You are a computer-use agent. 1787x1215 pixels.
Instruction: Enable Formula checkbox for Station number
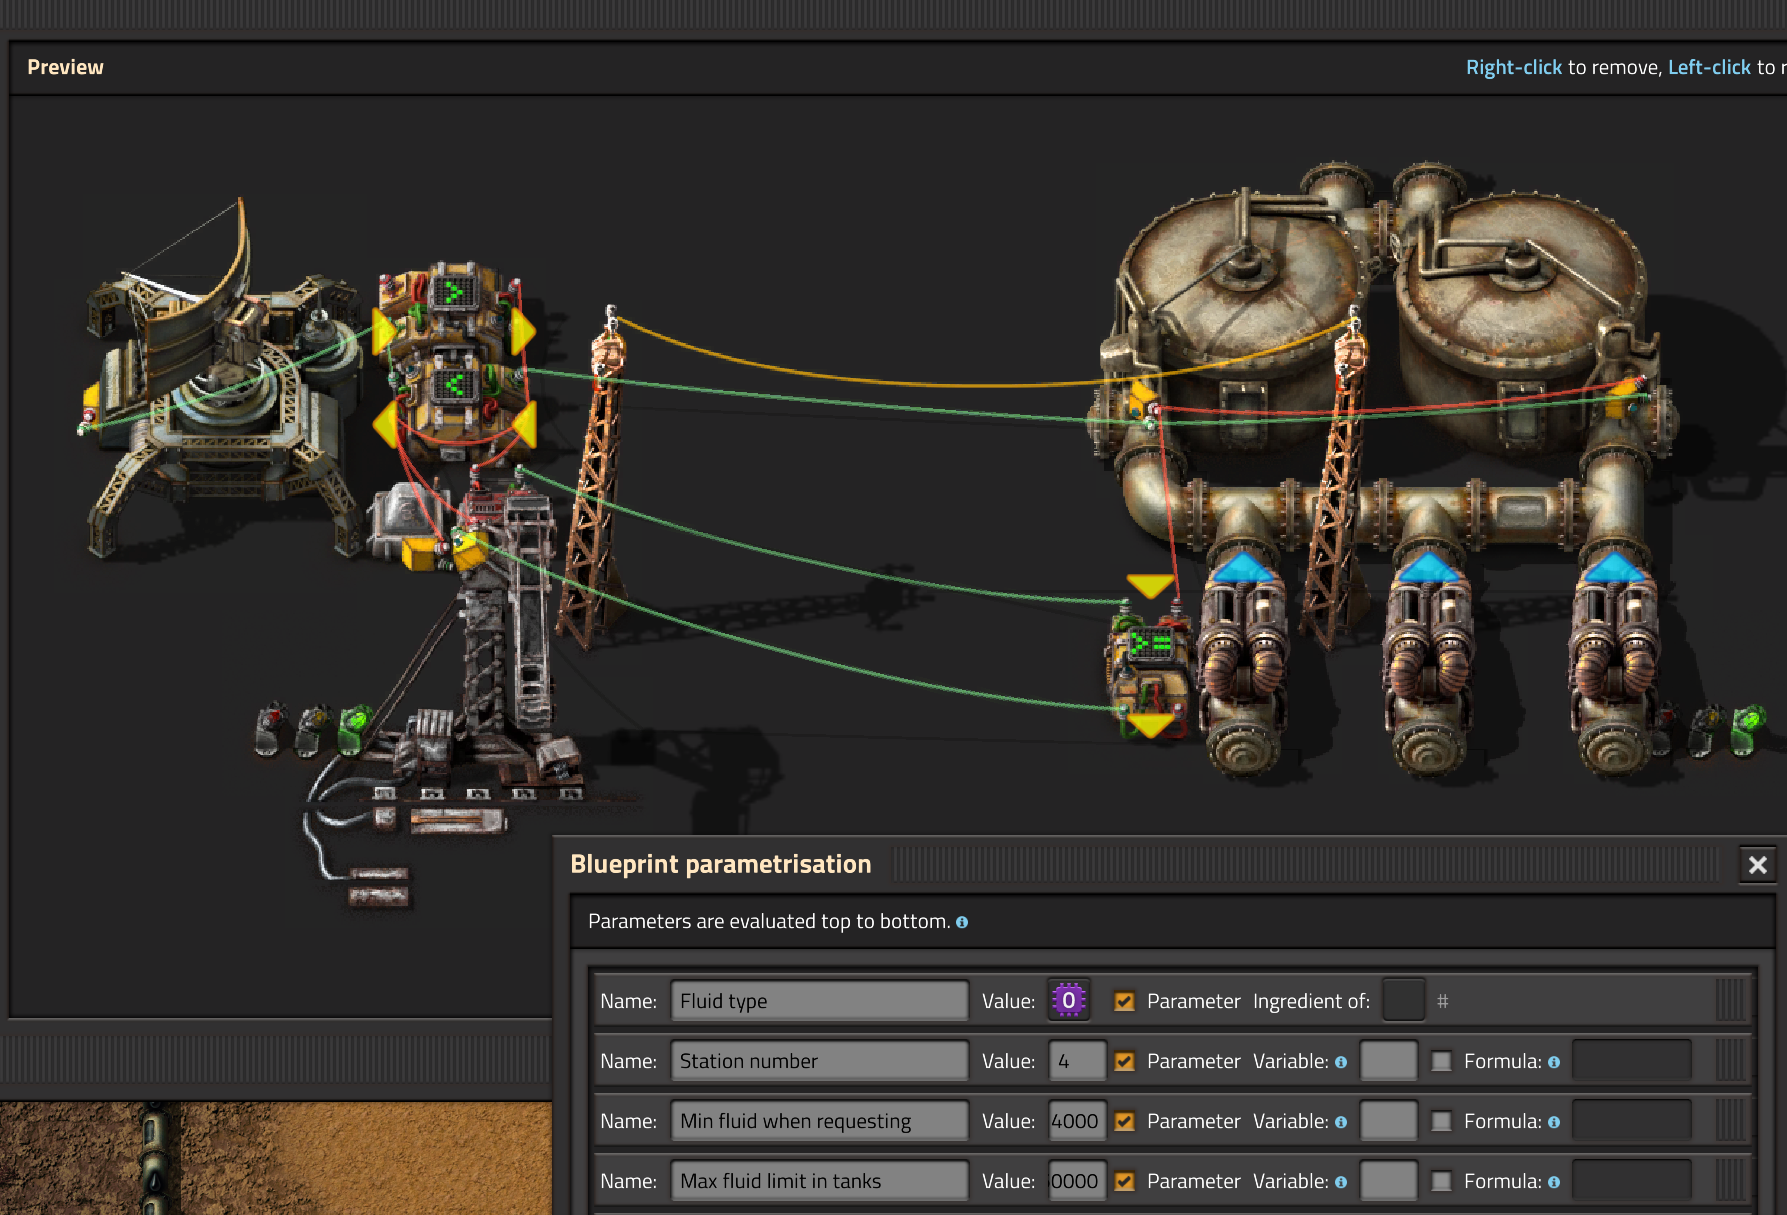[x=1441, y=1061]
